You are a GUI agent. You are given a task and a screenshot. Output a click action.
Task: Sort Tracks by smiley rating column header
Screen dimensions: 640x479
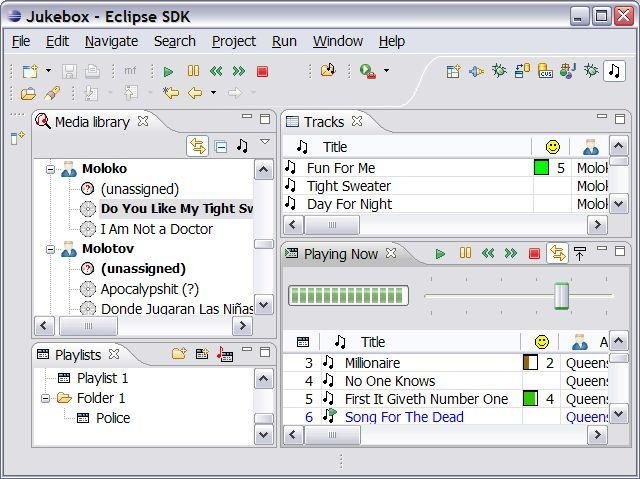[x=553, y=147]
